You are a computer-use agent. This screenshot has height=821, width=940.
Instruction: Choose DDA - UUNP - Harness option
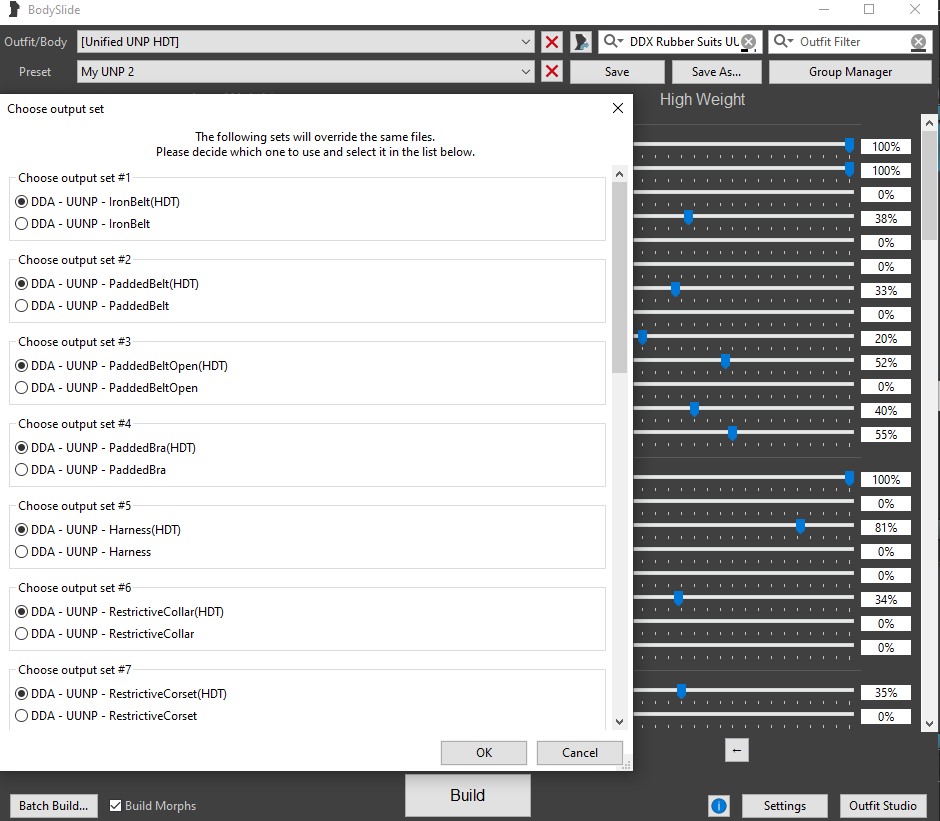tap(22, 552)
